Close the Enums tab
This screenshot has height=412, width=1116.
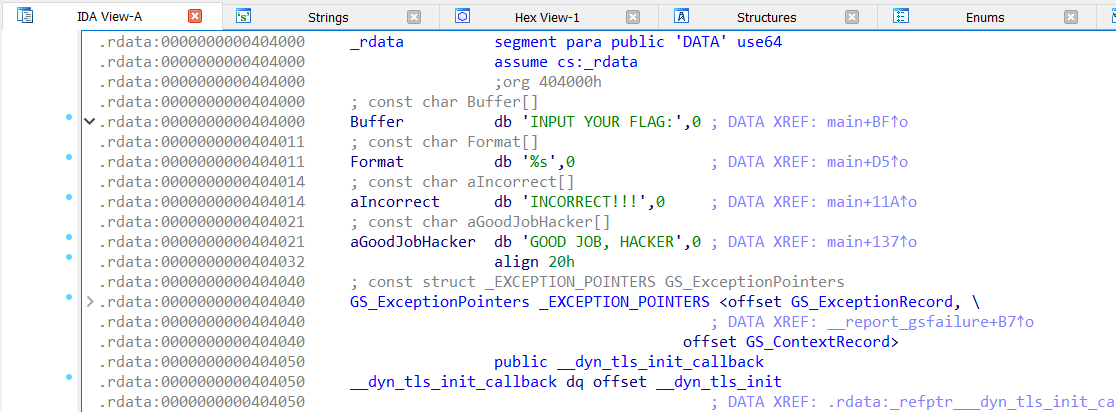point(1071,17)
